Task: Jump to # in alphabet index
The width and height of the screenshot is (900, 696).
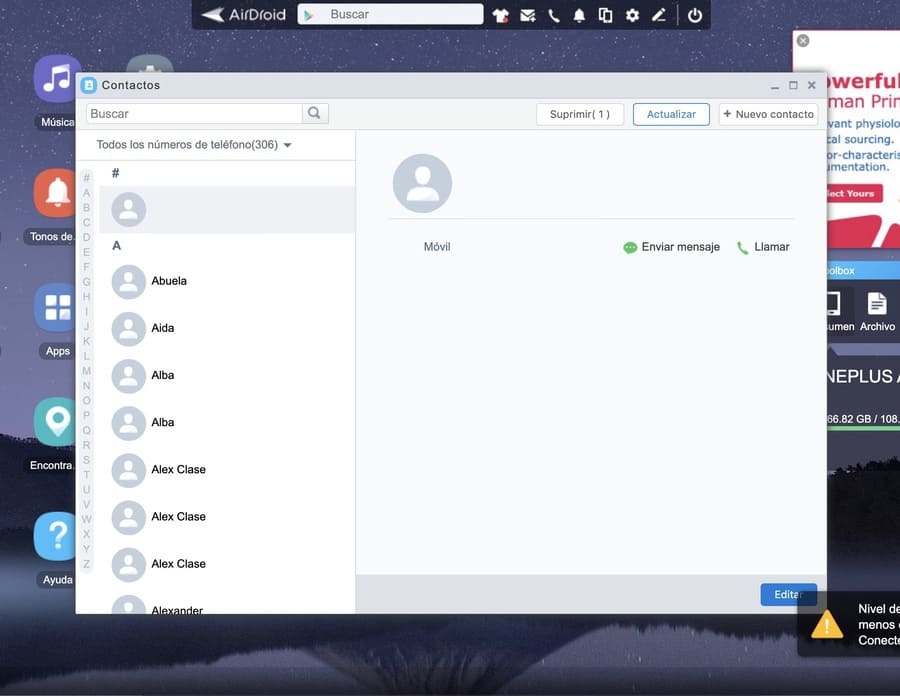Action: (87, 178)
